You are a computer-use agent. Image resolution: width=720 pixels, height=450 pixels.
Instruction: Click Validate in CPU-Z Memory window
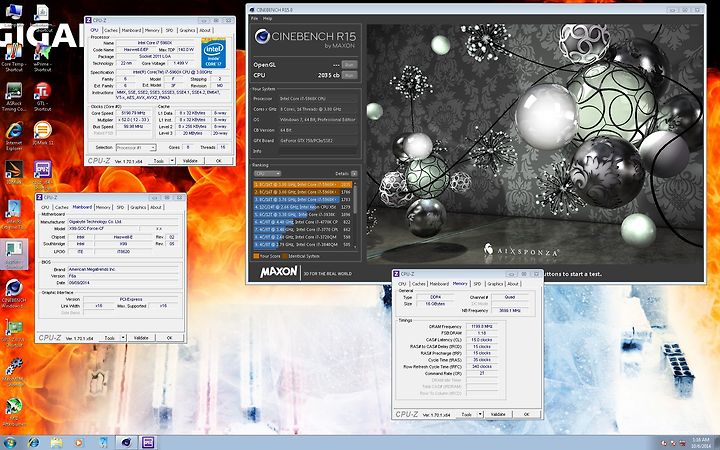(498, 414)
